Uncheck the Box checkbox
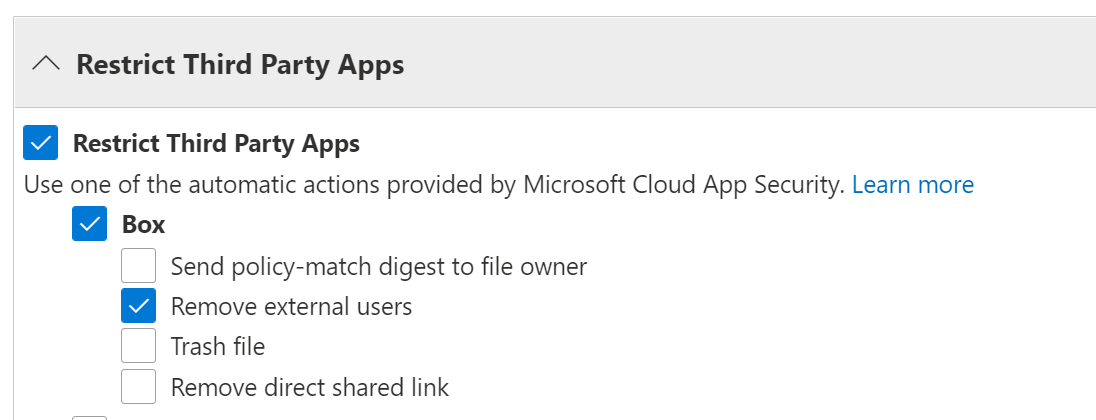The width and height of the screenshot is (1096, 420). (x=89, y=224)
